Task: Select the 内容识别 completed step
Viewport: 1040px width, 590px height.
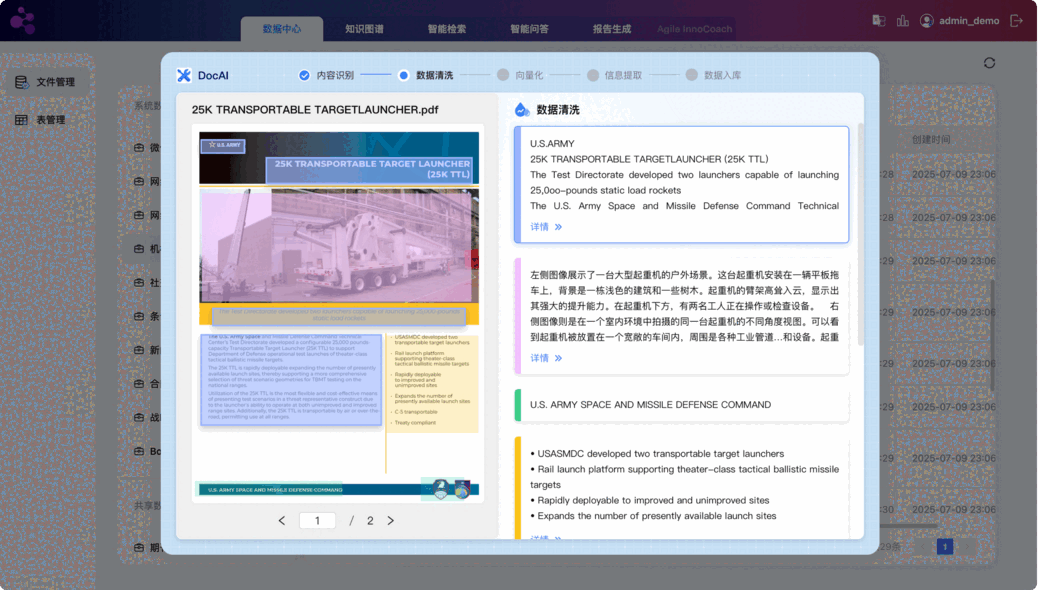Action: pyautogui.click(x=326, y=76)
